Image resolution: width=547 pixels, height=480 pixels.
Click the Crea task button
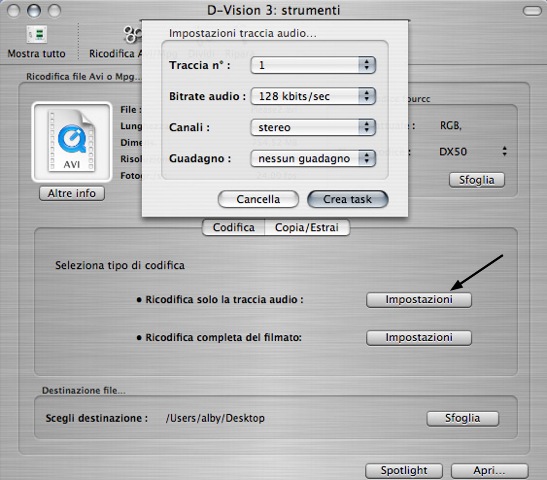pos(347,199)
